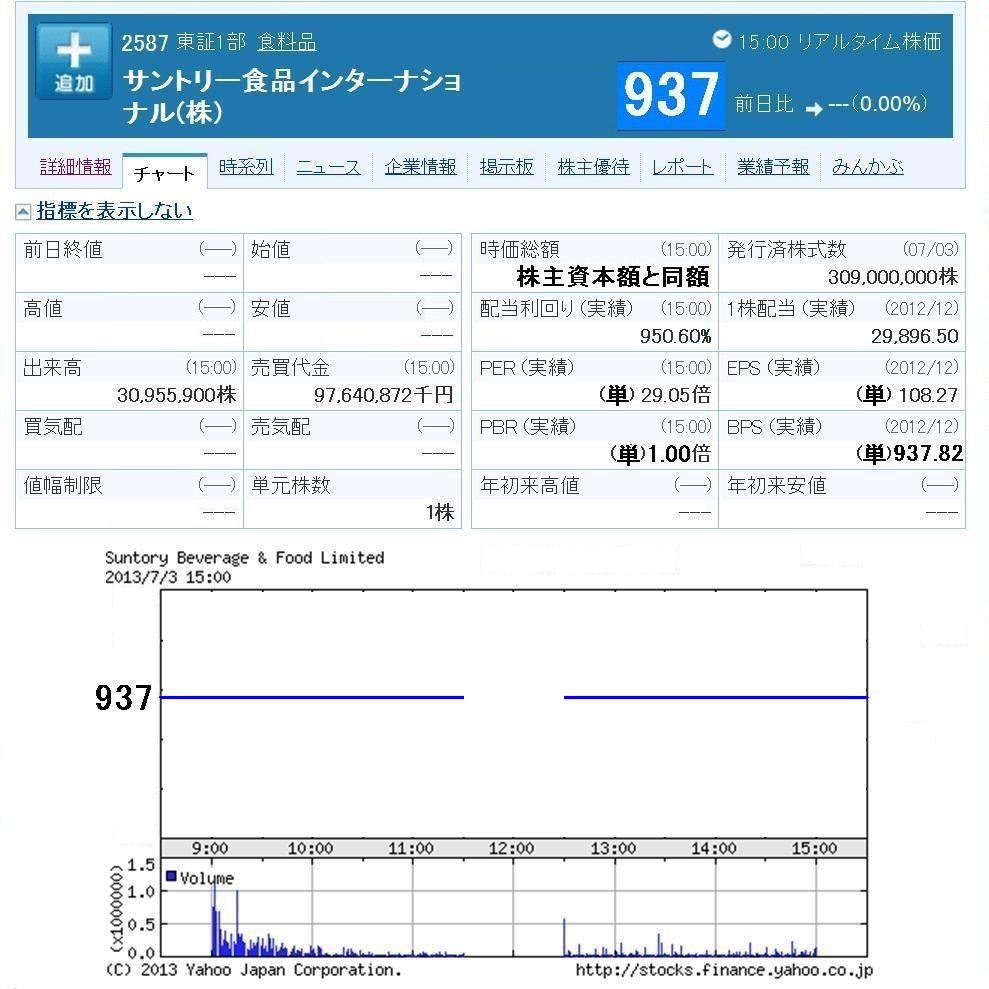This screenshot has height=989, width=989.
Task: Click the 買気配 label
Action: click(x=53, y=426)
